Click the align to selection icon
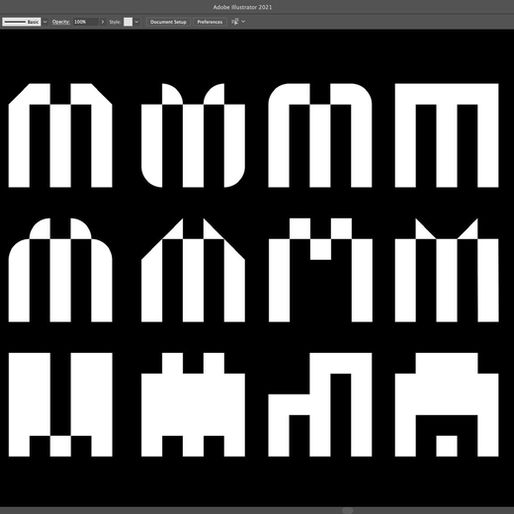This screenshot has width=514, height=514. (x=235, y=22)
